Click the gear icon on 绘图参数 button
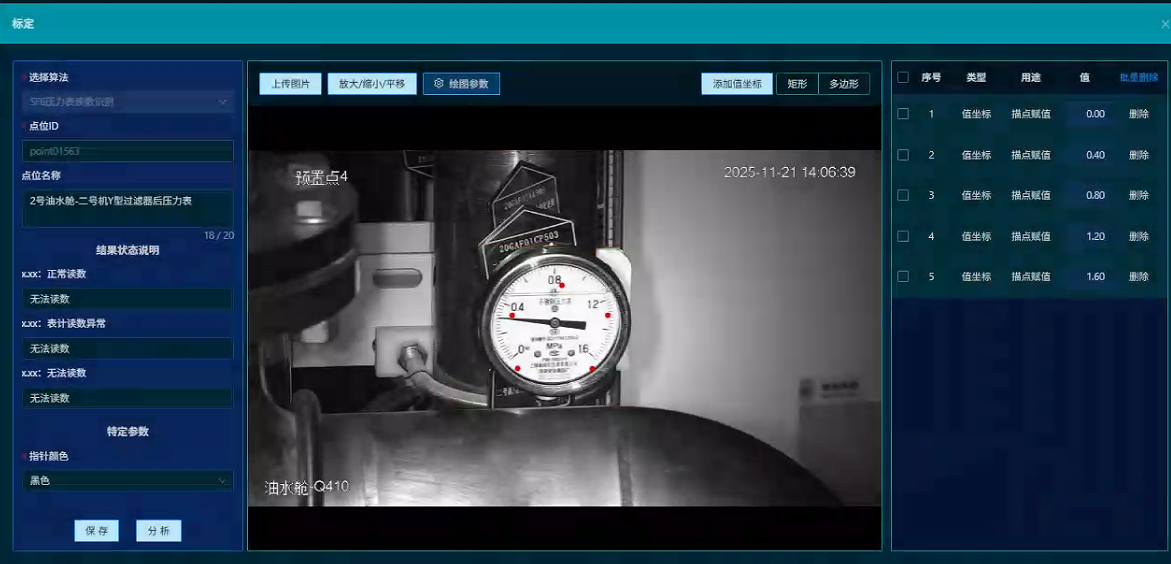The width and height of the screenshot is (1171, 564). point(438,84)
